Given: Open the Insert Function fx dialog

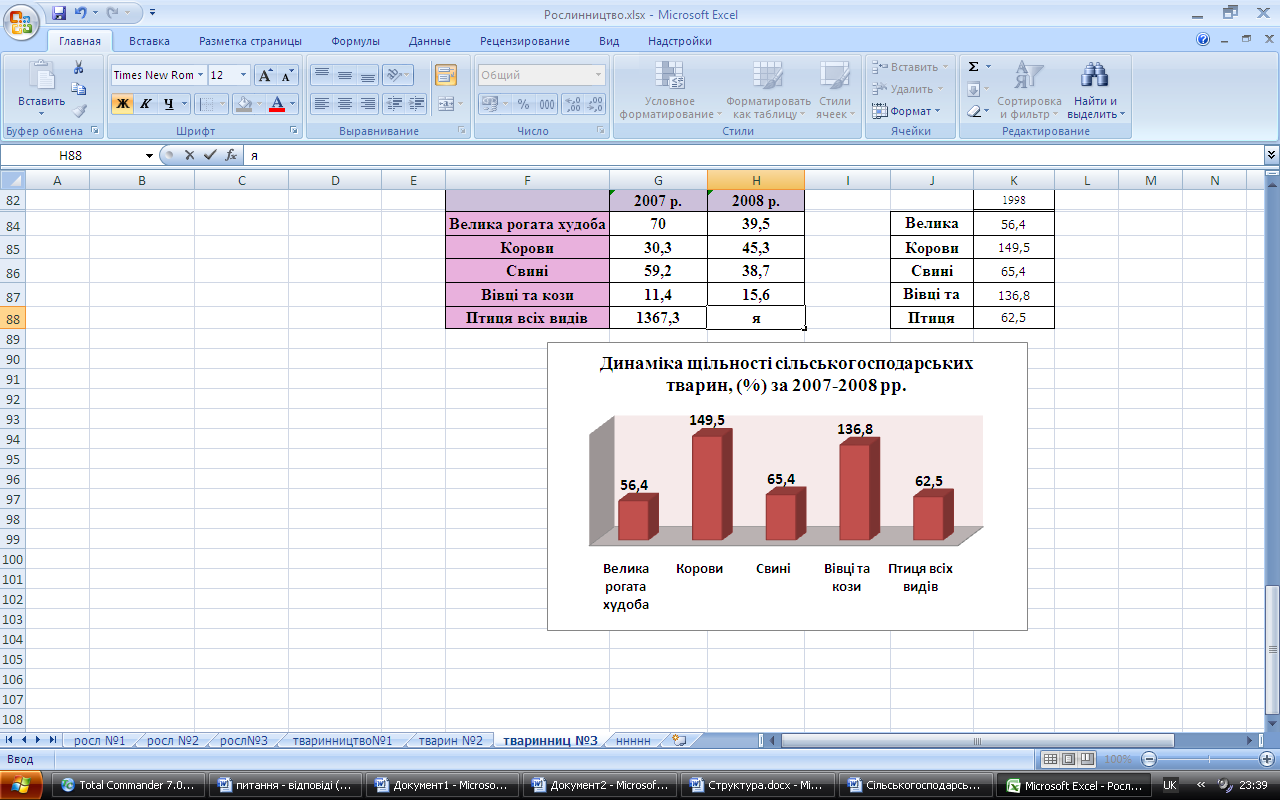Looking at the screenshot, I should [x=231, y=155].
